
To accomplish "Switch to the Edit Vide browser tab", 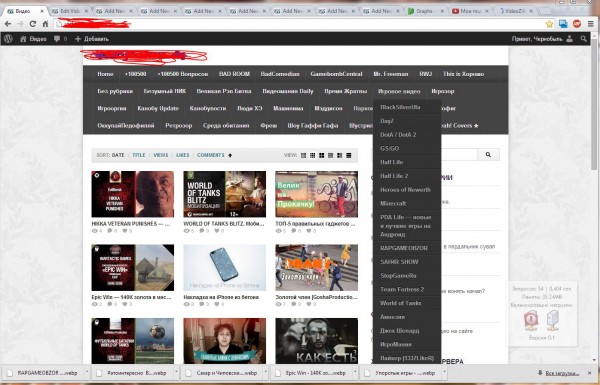I will (x=69, y=11).
